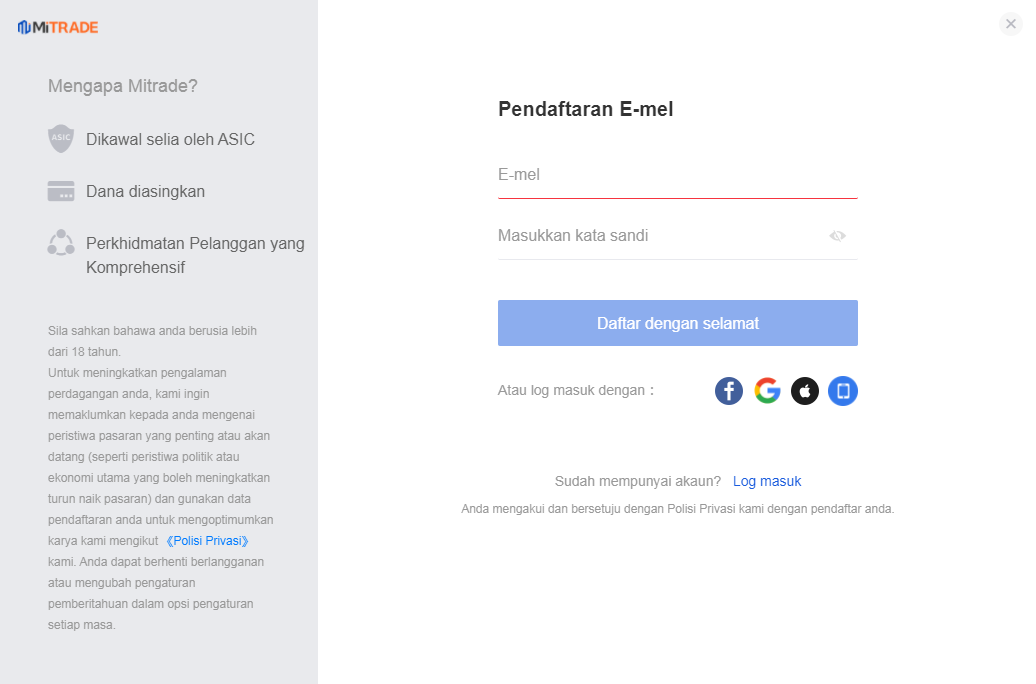Image resolution: width=1036 pixels, height=684 pixels.
Task: Click the ASIC shield icon
Action: click(x=61, y=139)
